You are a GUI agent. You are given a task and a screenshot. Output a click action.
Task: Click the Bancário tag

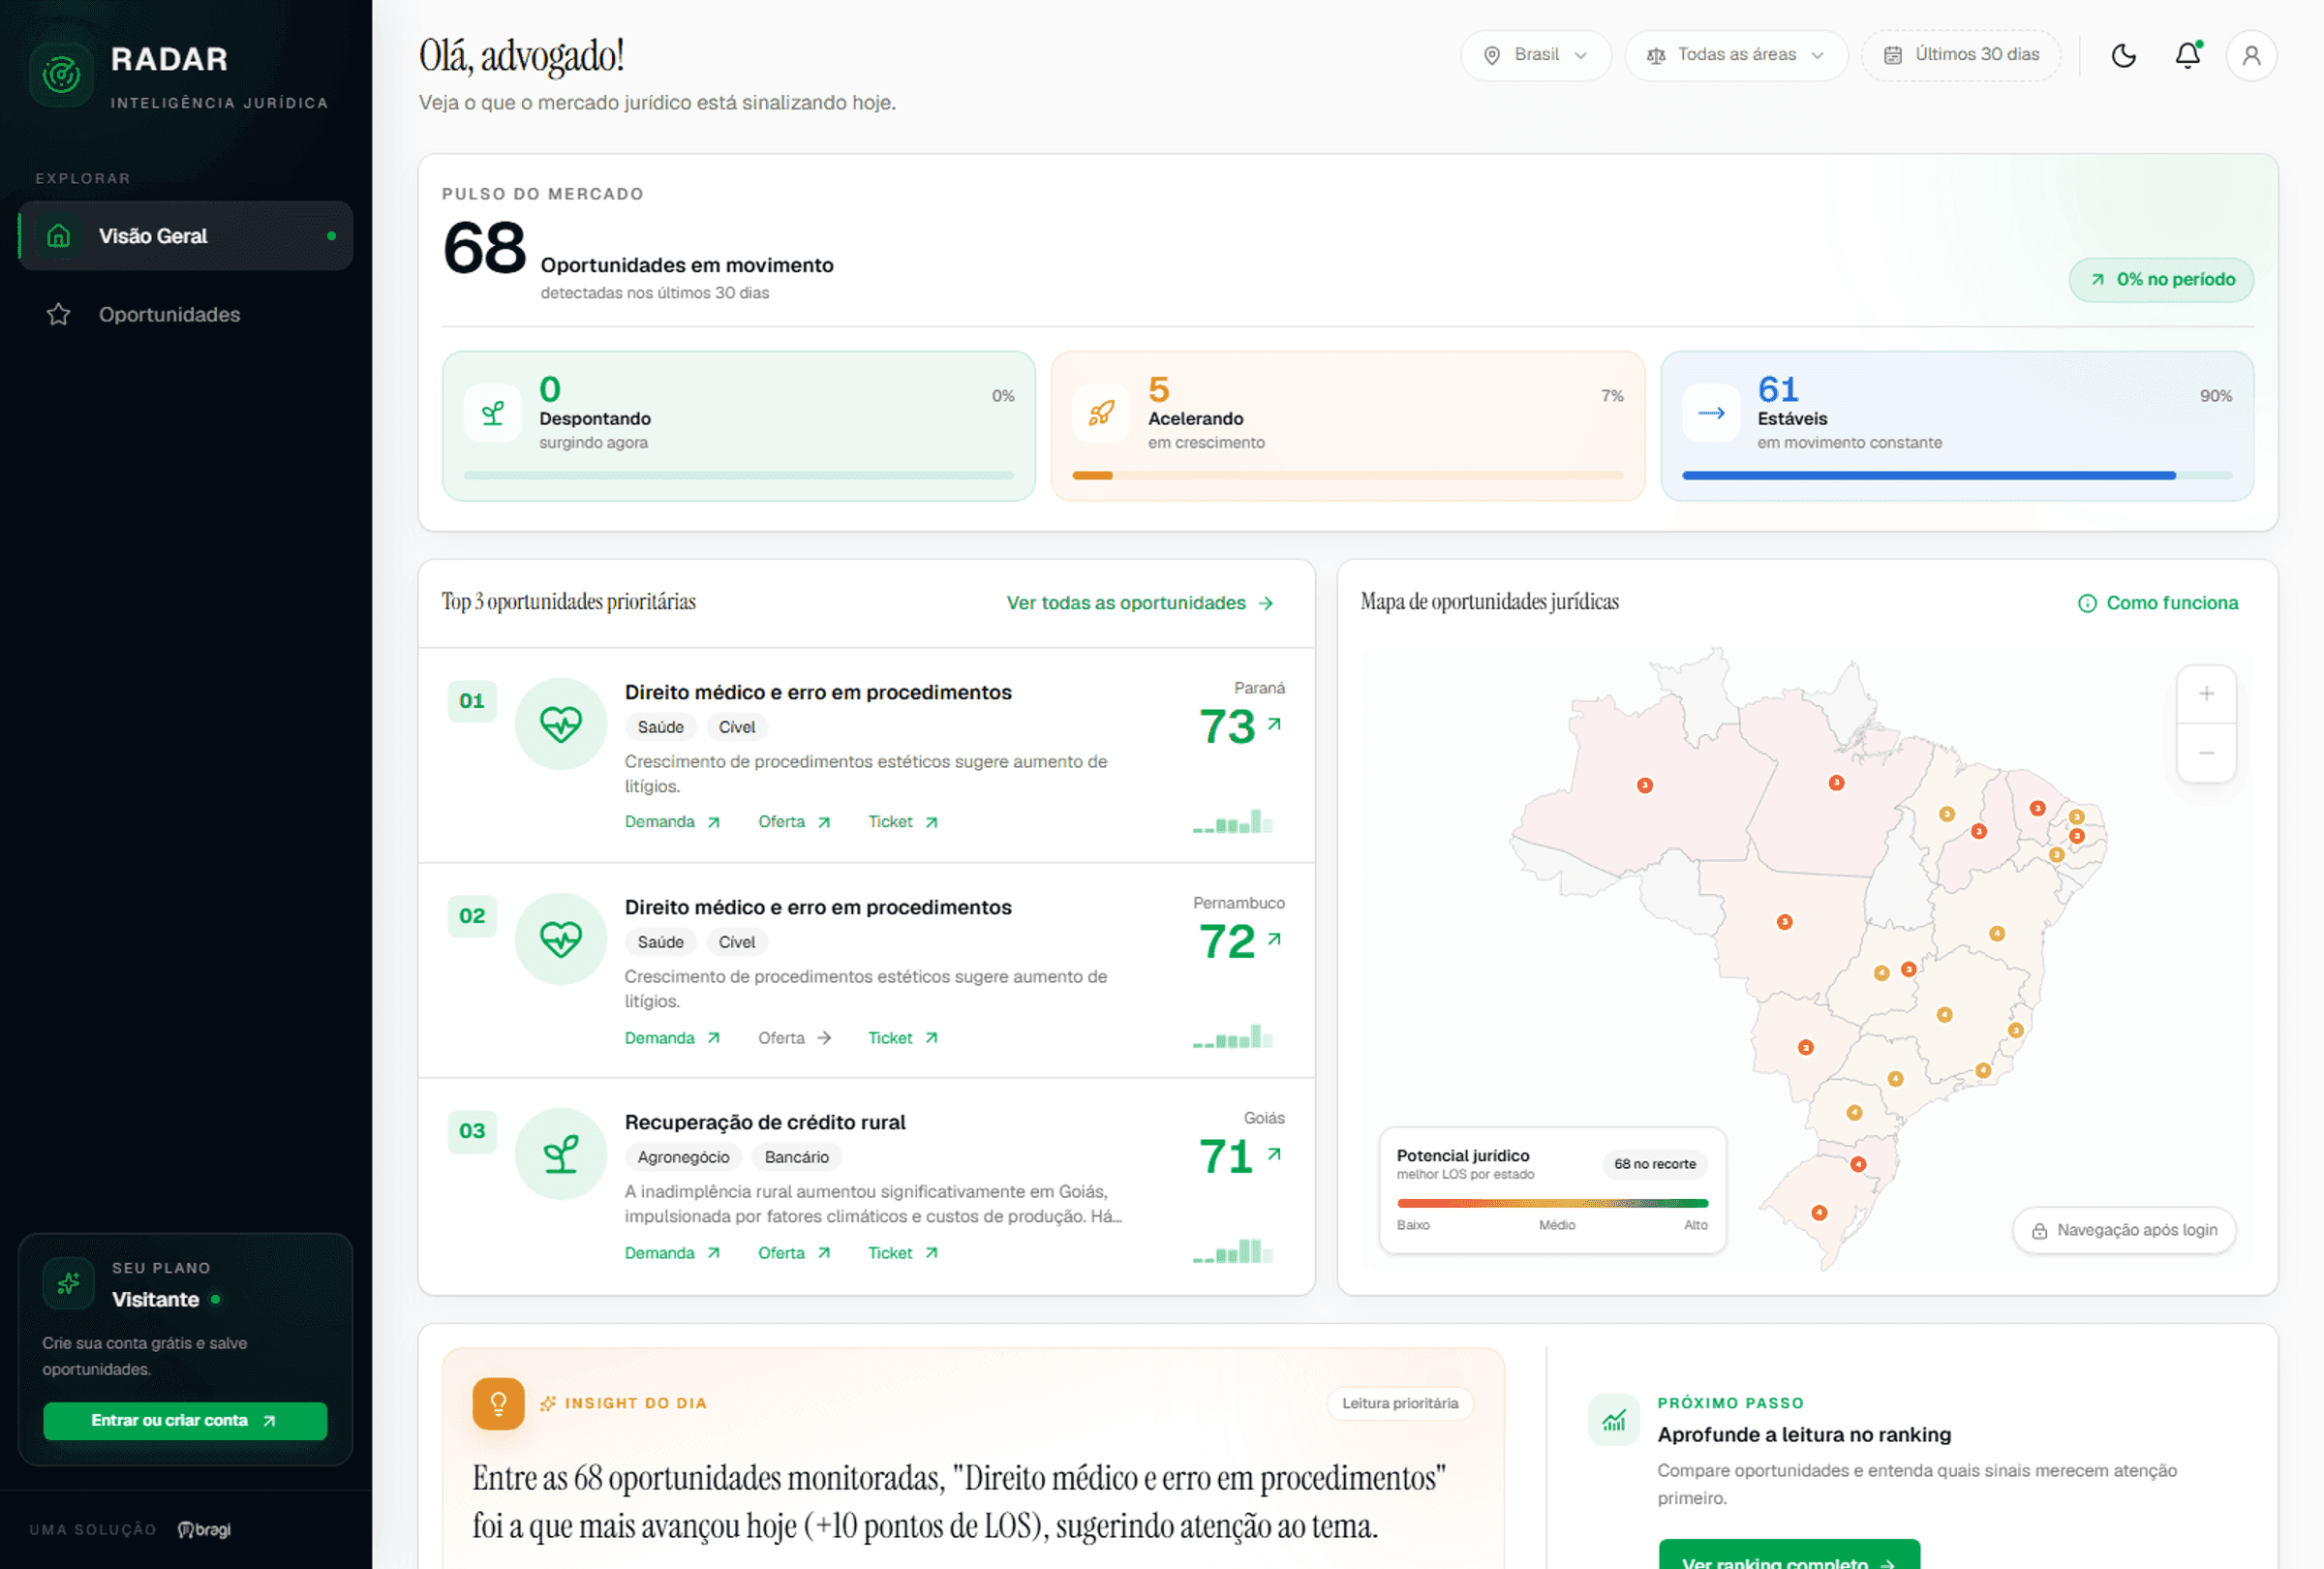pyautogui.click(x=796, y=1157)
